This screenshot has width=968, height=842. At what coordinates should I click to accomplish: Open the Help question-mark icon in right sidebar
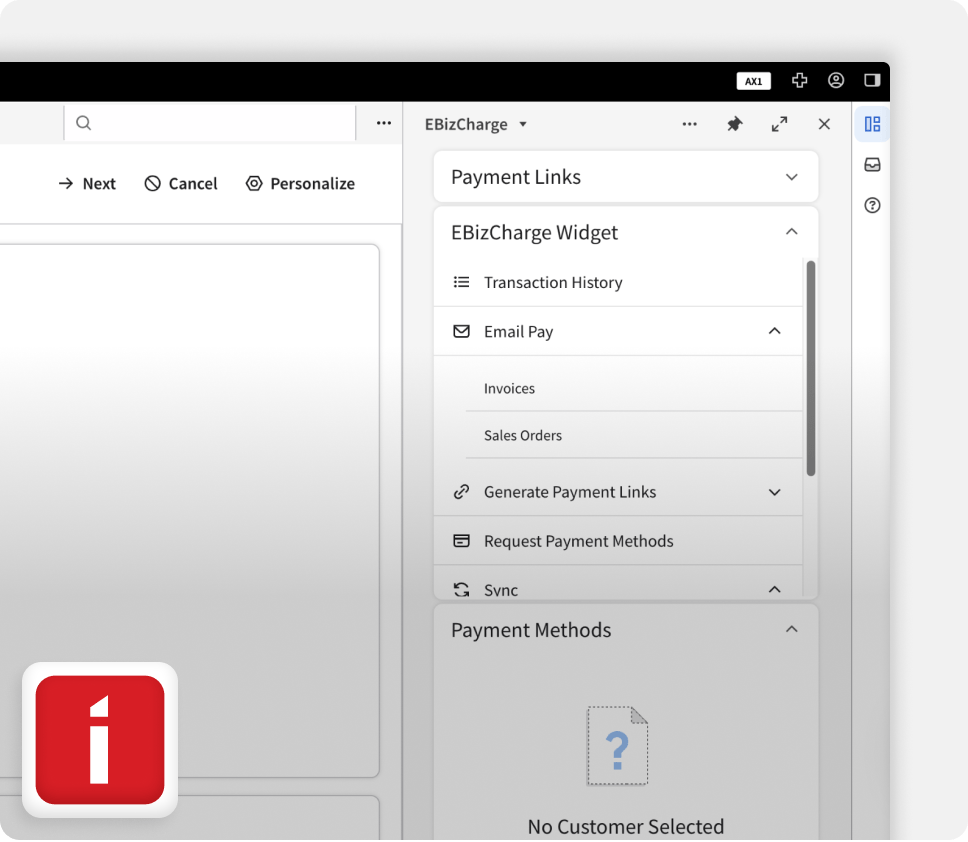pyautogui.click(x=871, y=205)
